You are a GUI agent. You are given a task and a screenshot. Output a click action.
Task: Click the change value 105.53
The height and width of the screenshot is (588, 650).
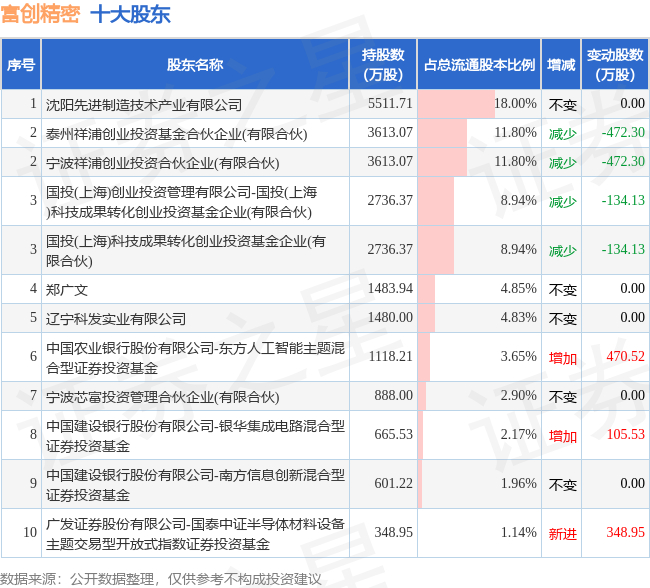tap(626, 434)
